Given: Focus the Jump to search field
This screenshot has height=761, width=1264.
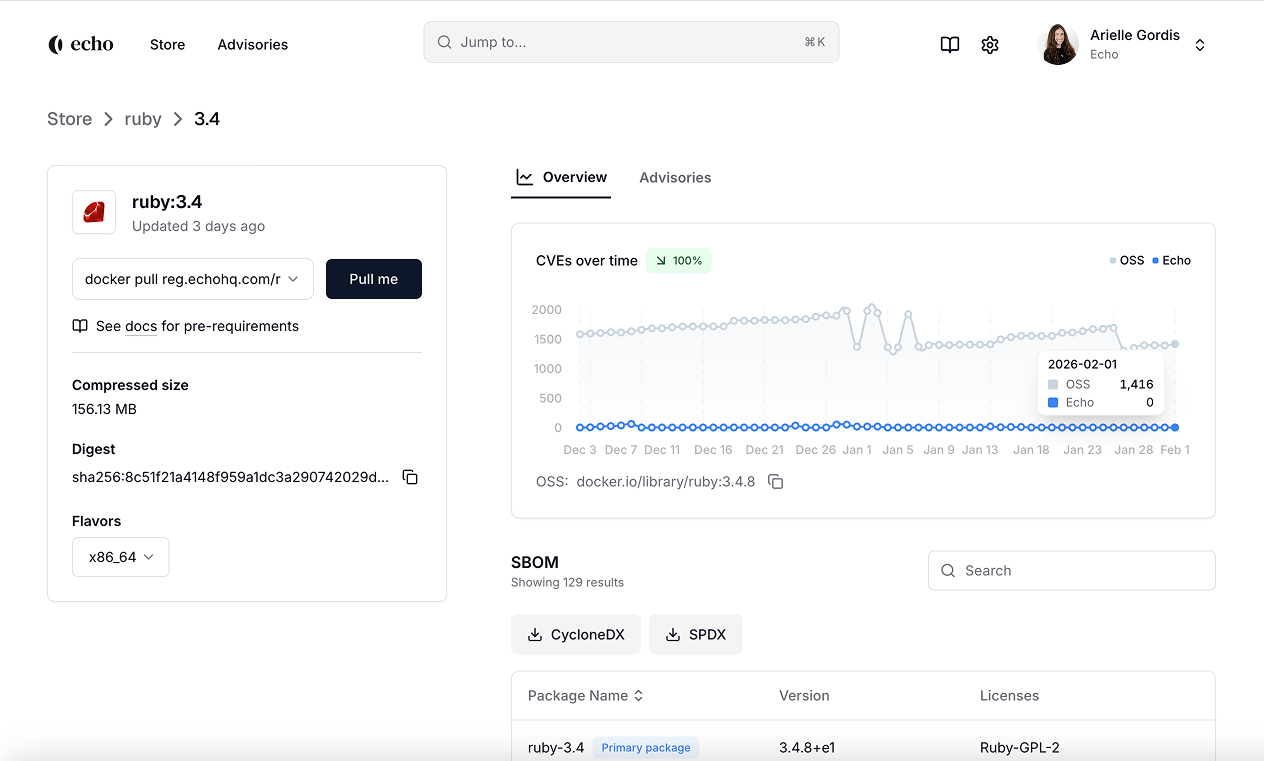Looking at the screenshot, I should pos(631,42).
